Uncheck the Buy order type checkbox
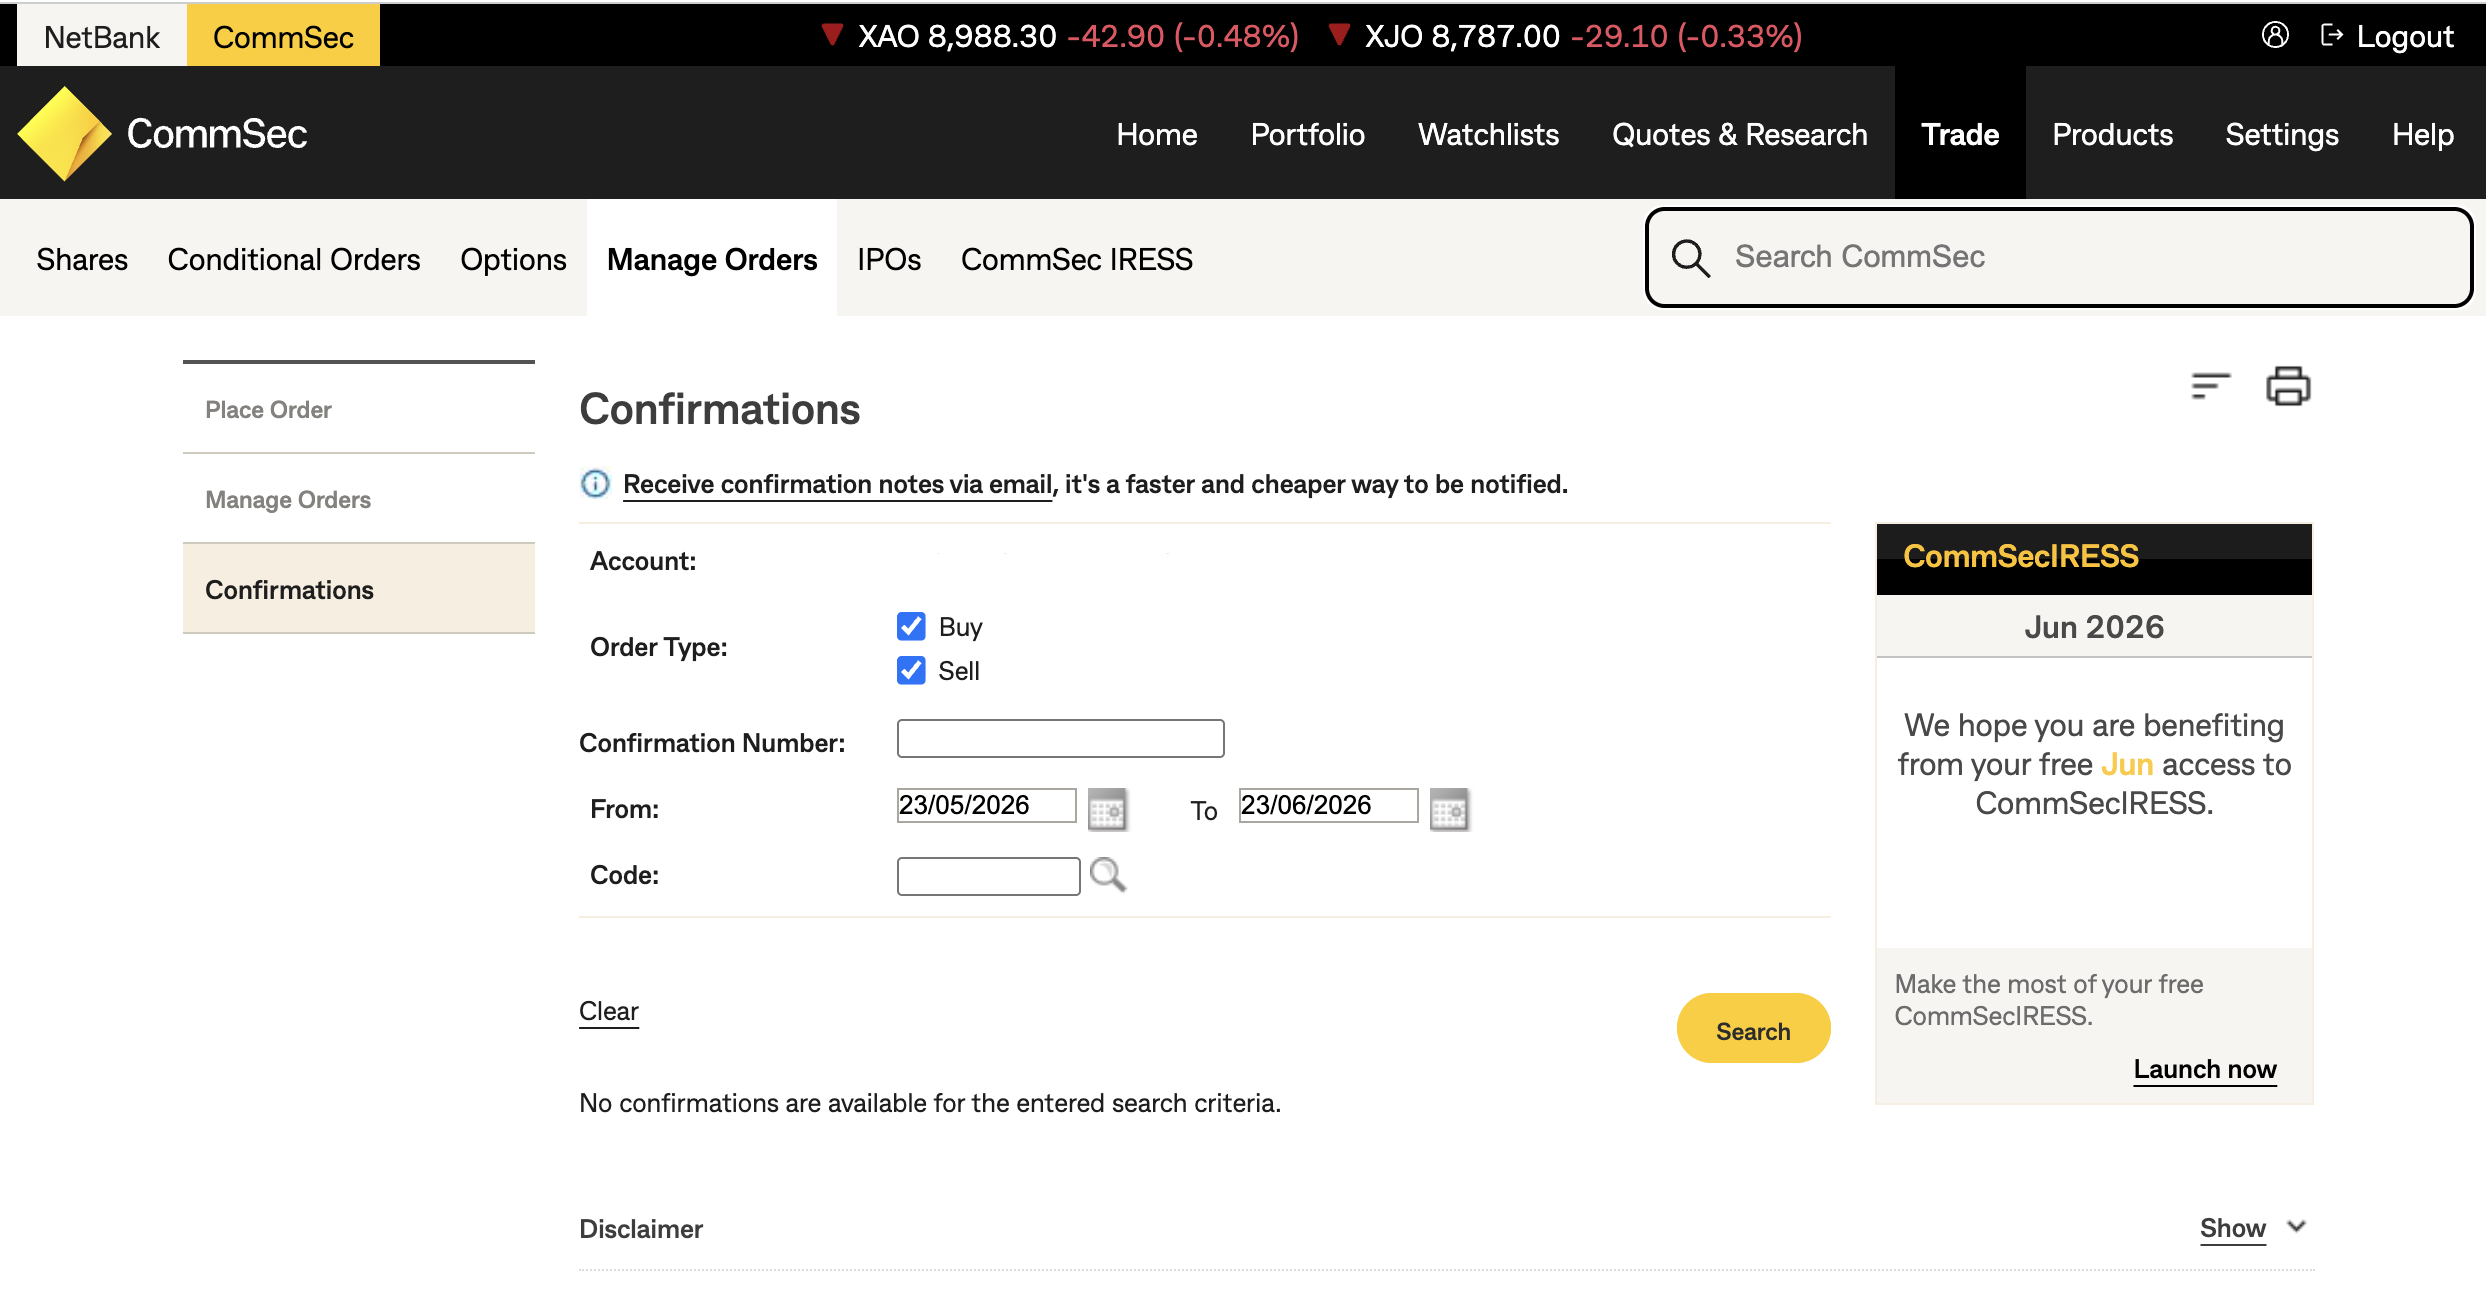The width and height of the screenshot is (2486, 1290). tap(911, 626)
